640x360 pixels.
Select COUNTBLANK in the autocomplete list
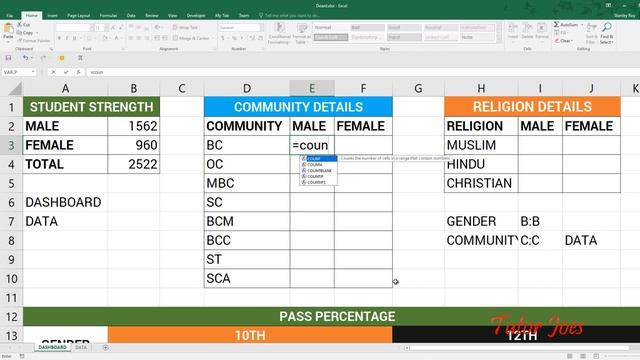coord(319,171)
